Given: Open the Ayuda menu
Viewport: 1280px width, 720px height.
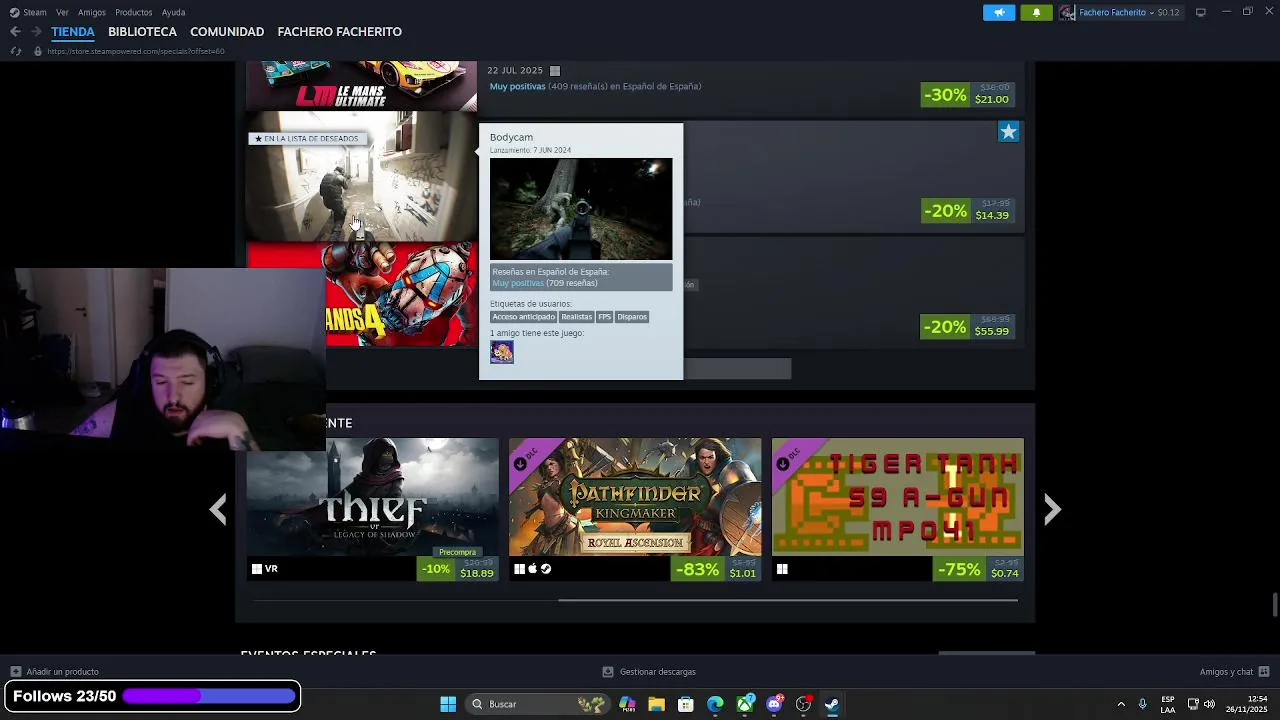Looking at the screenshot, I should coord(173,12).
